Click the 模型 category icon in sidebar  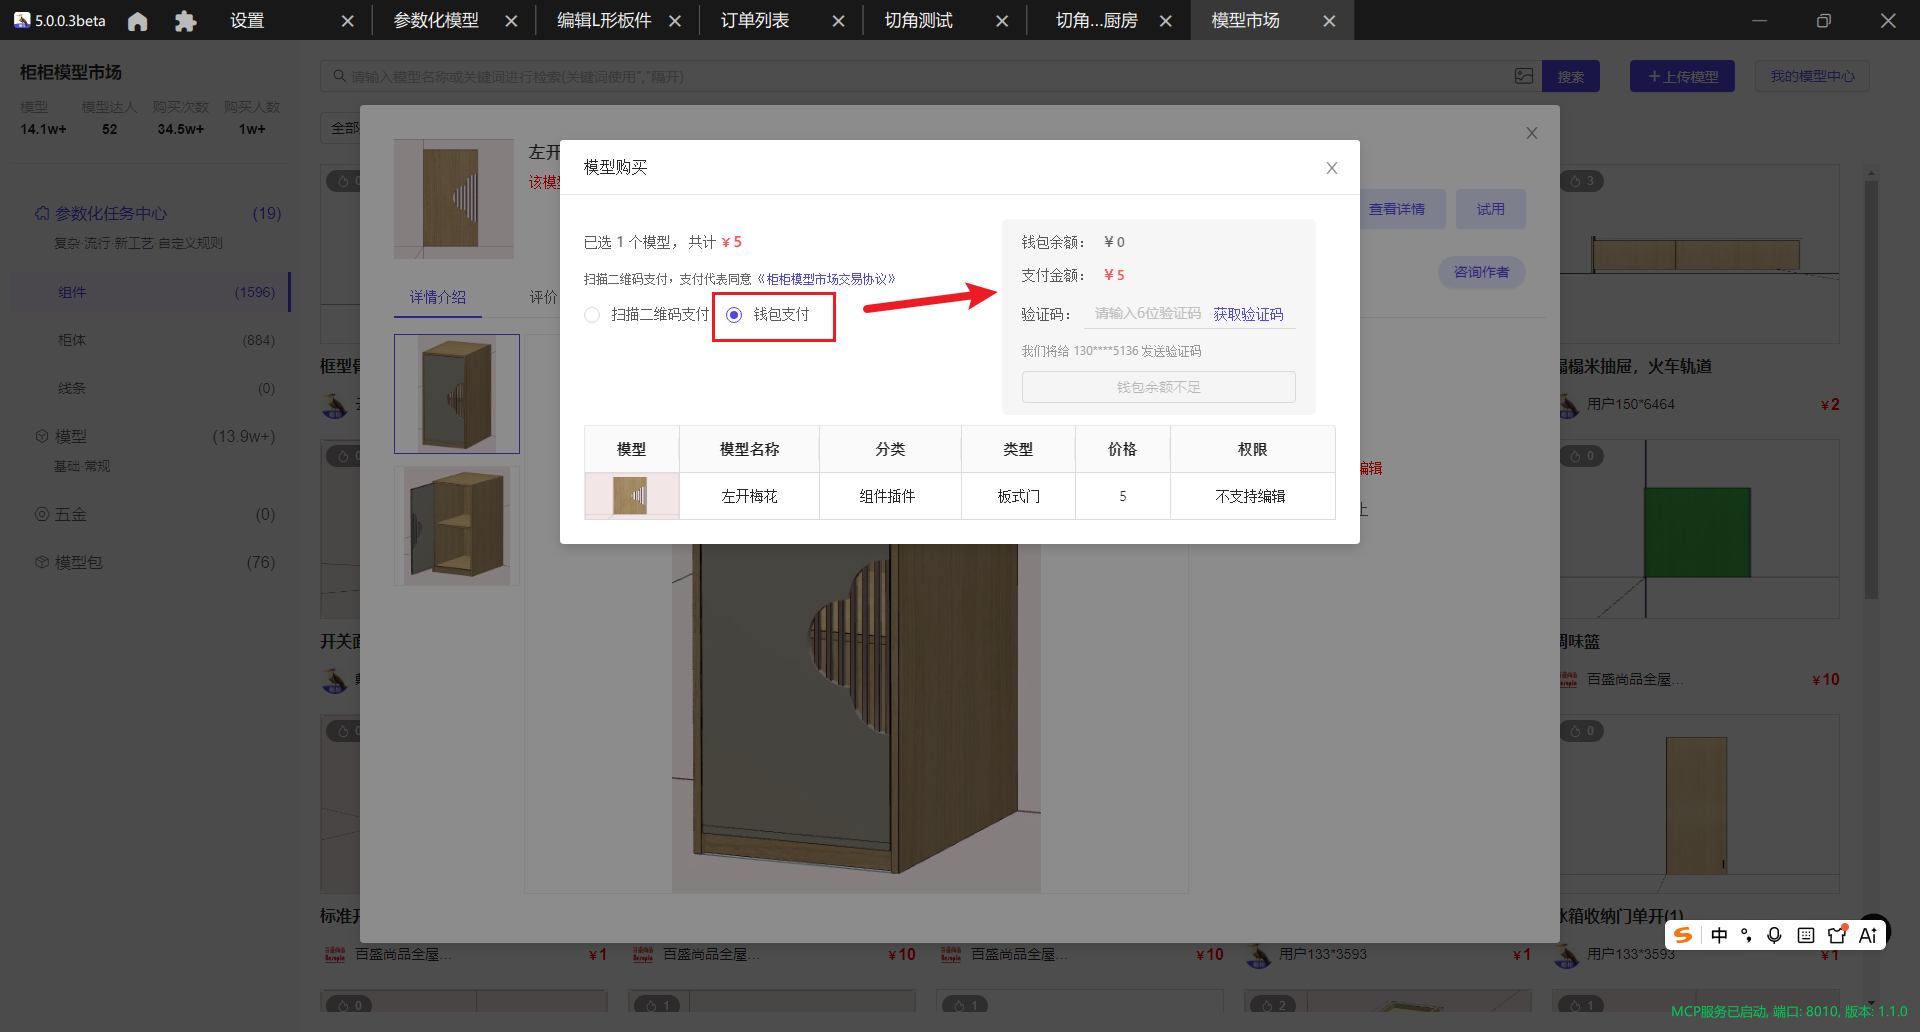[x=42, y=437]
